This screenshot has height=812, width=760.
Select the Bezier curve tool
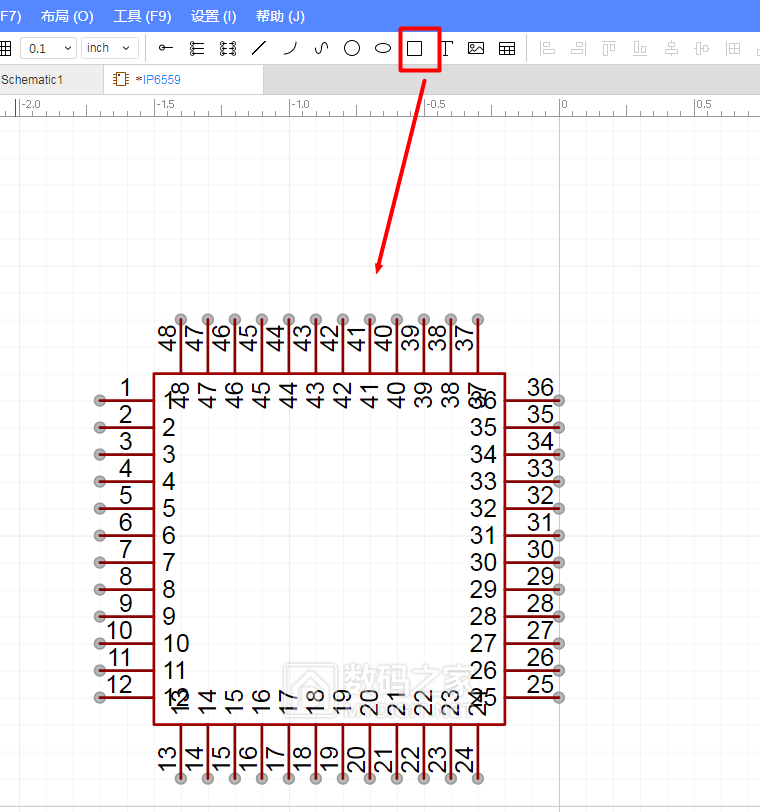tap(321, 48)
